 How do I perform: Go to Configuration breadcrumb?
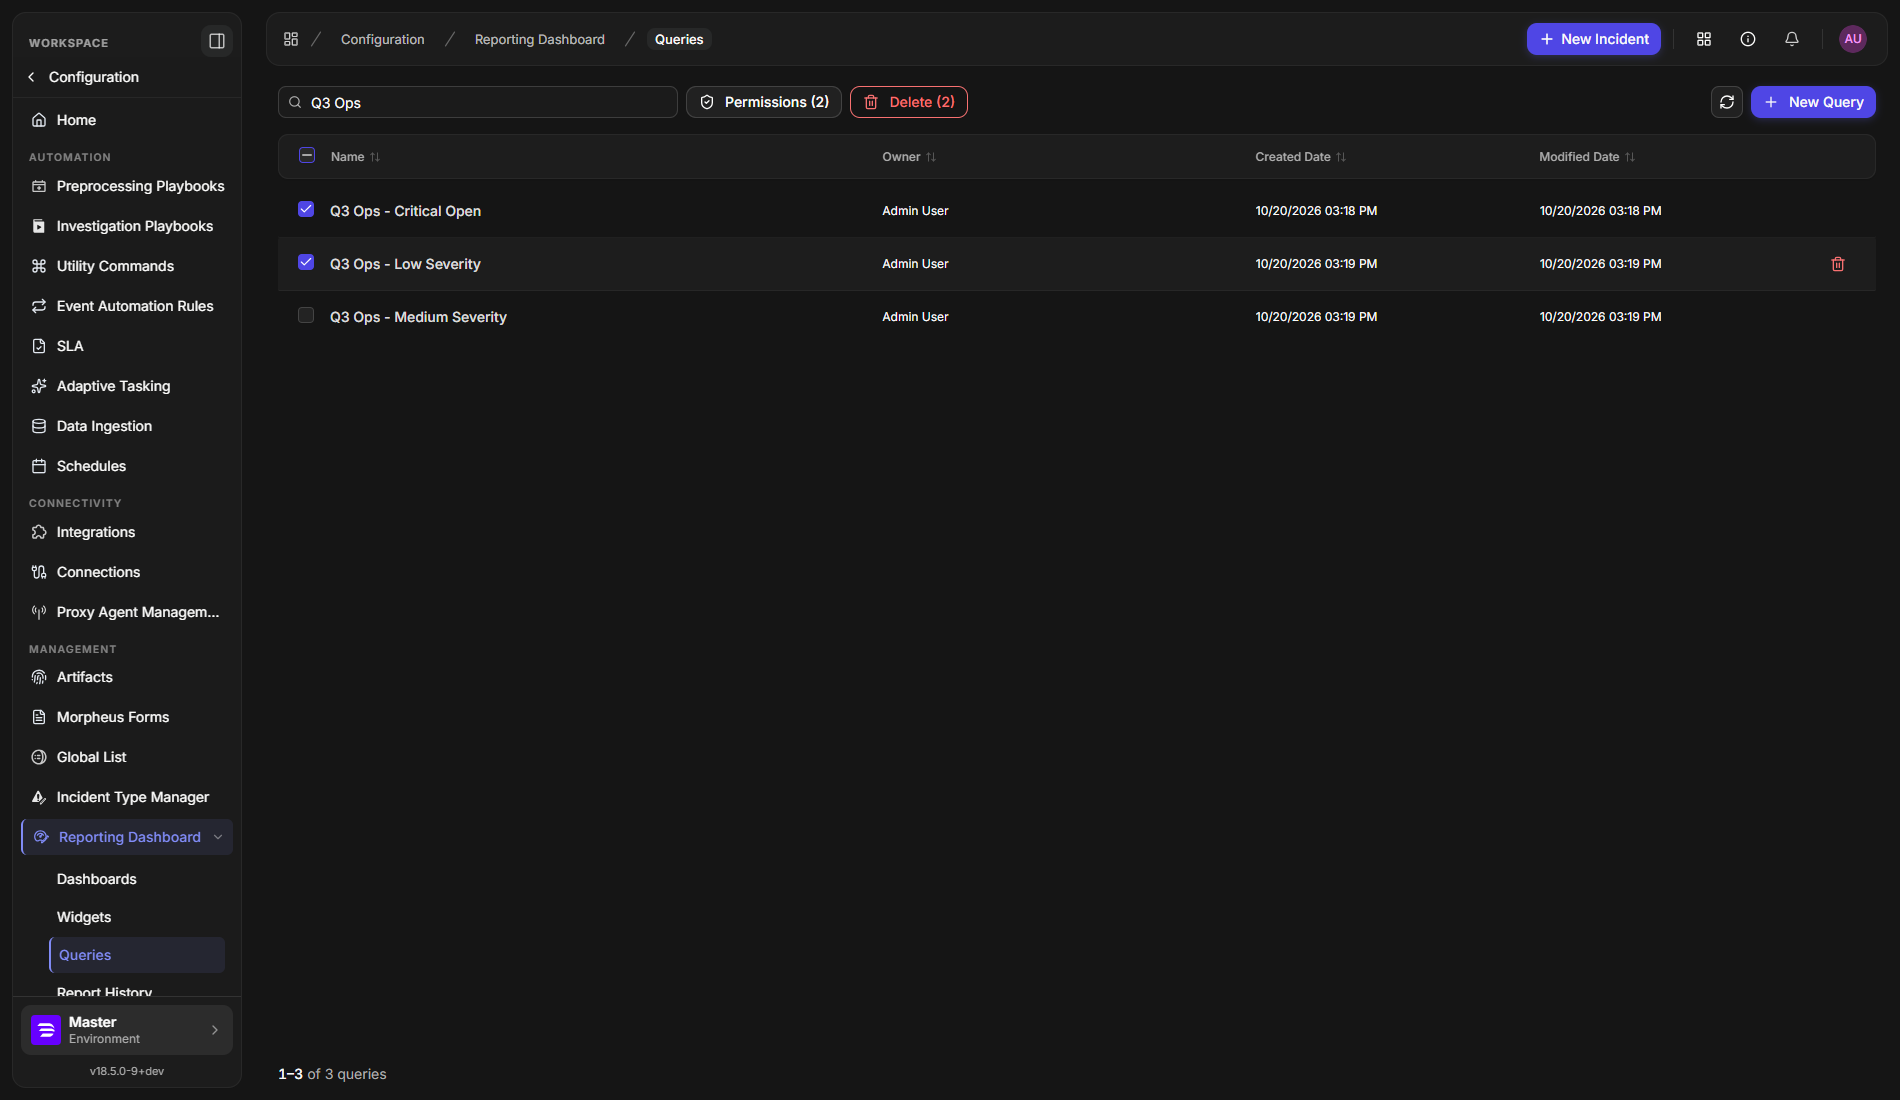coord(383,39)
